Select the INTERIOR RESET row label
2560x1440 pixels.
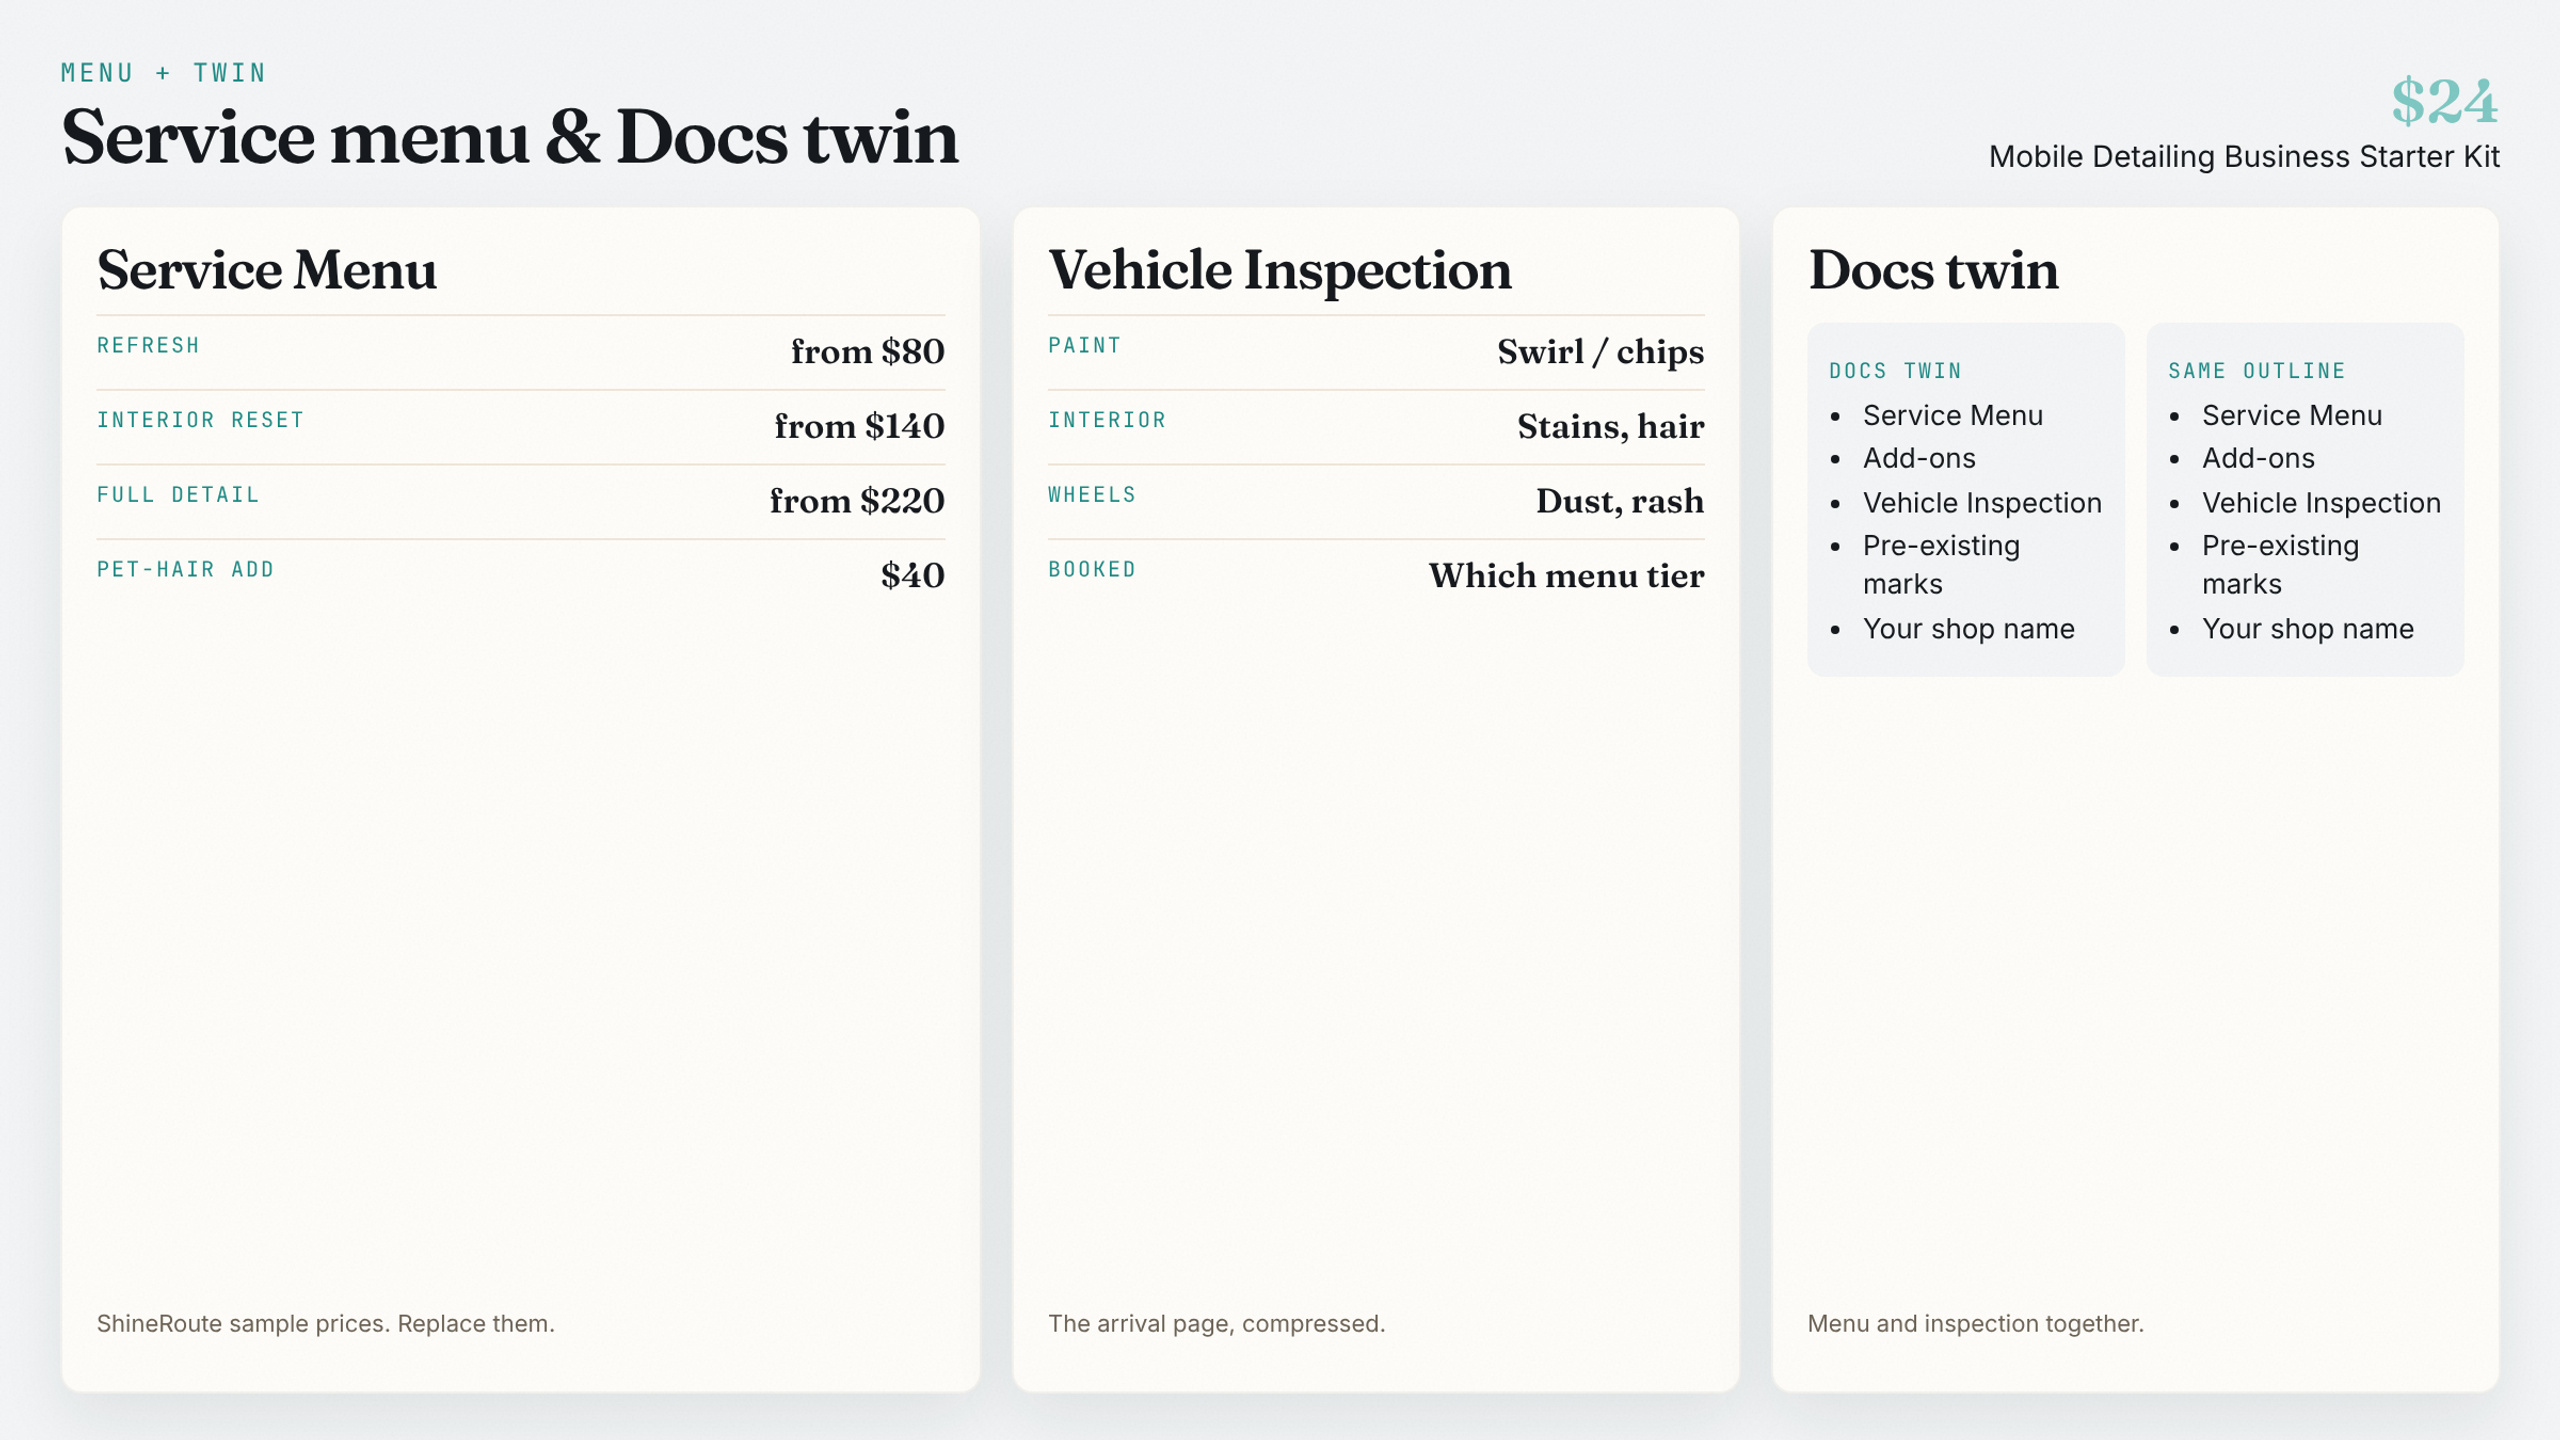pos(201,420)
